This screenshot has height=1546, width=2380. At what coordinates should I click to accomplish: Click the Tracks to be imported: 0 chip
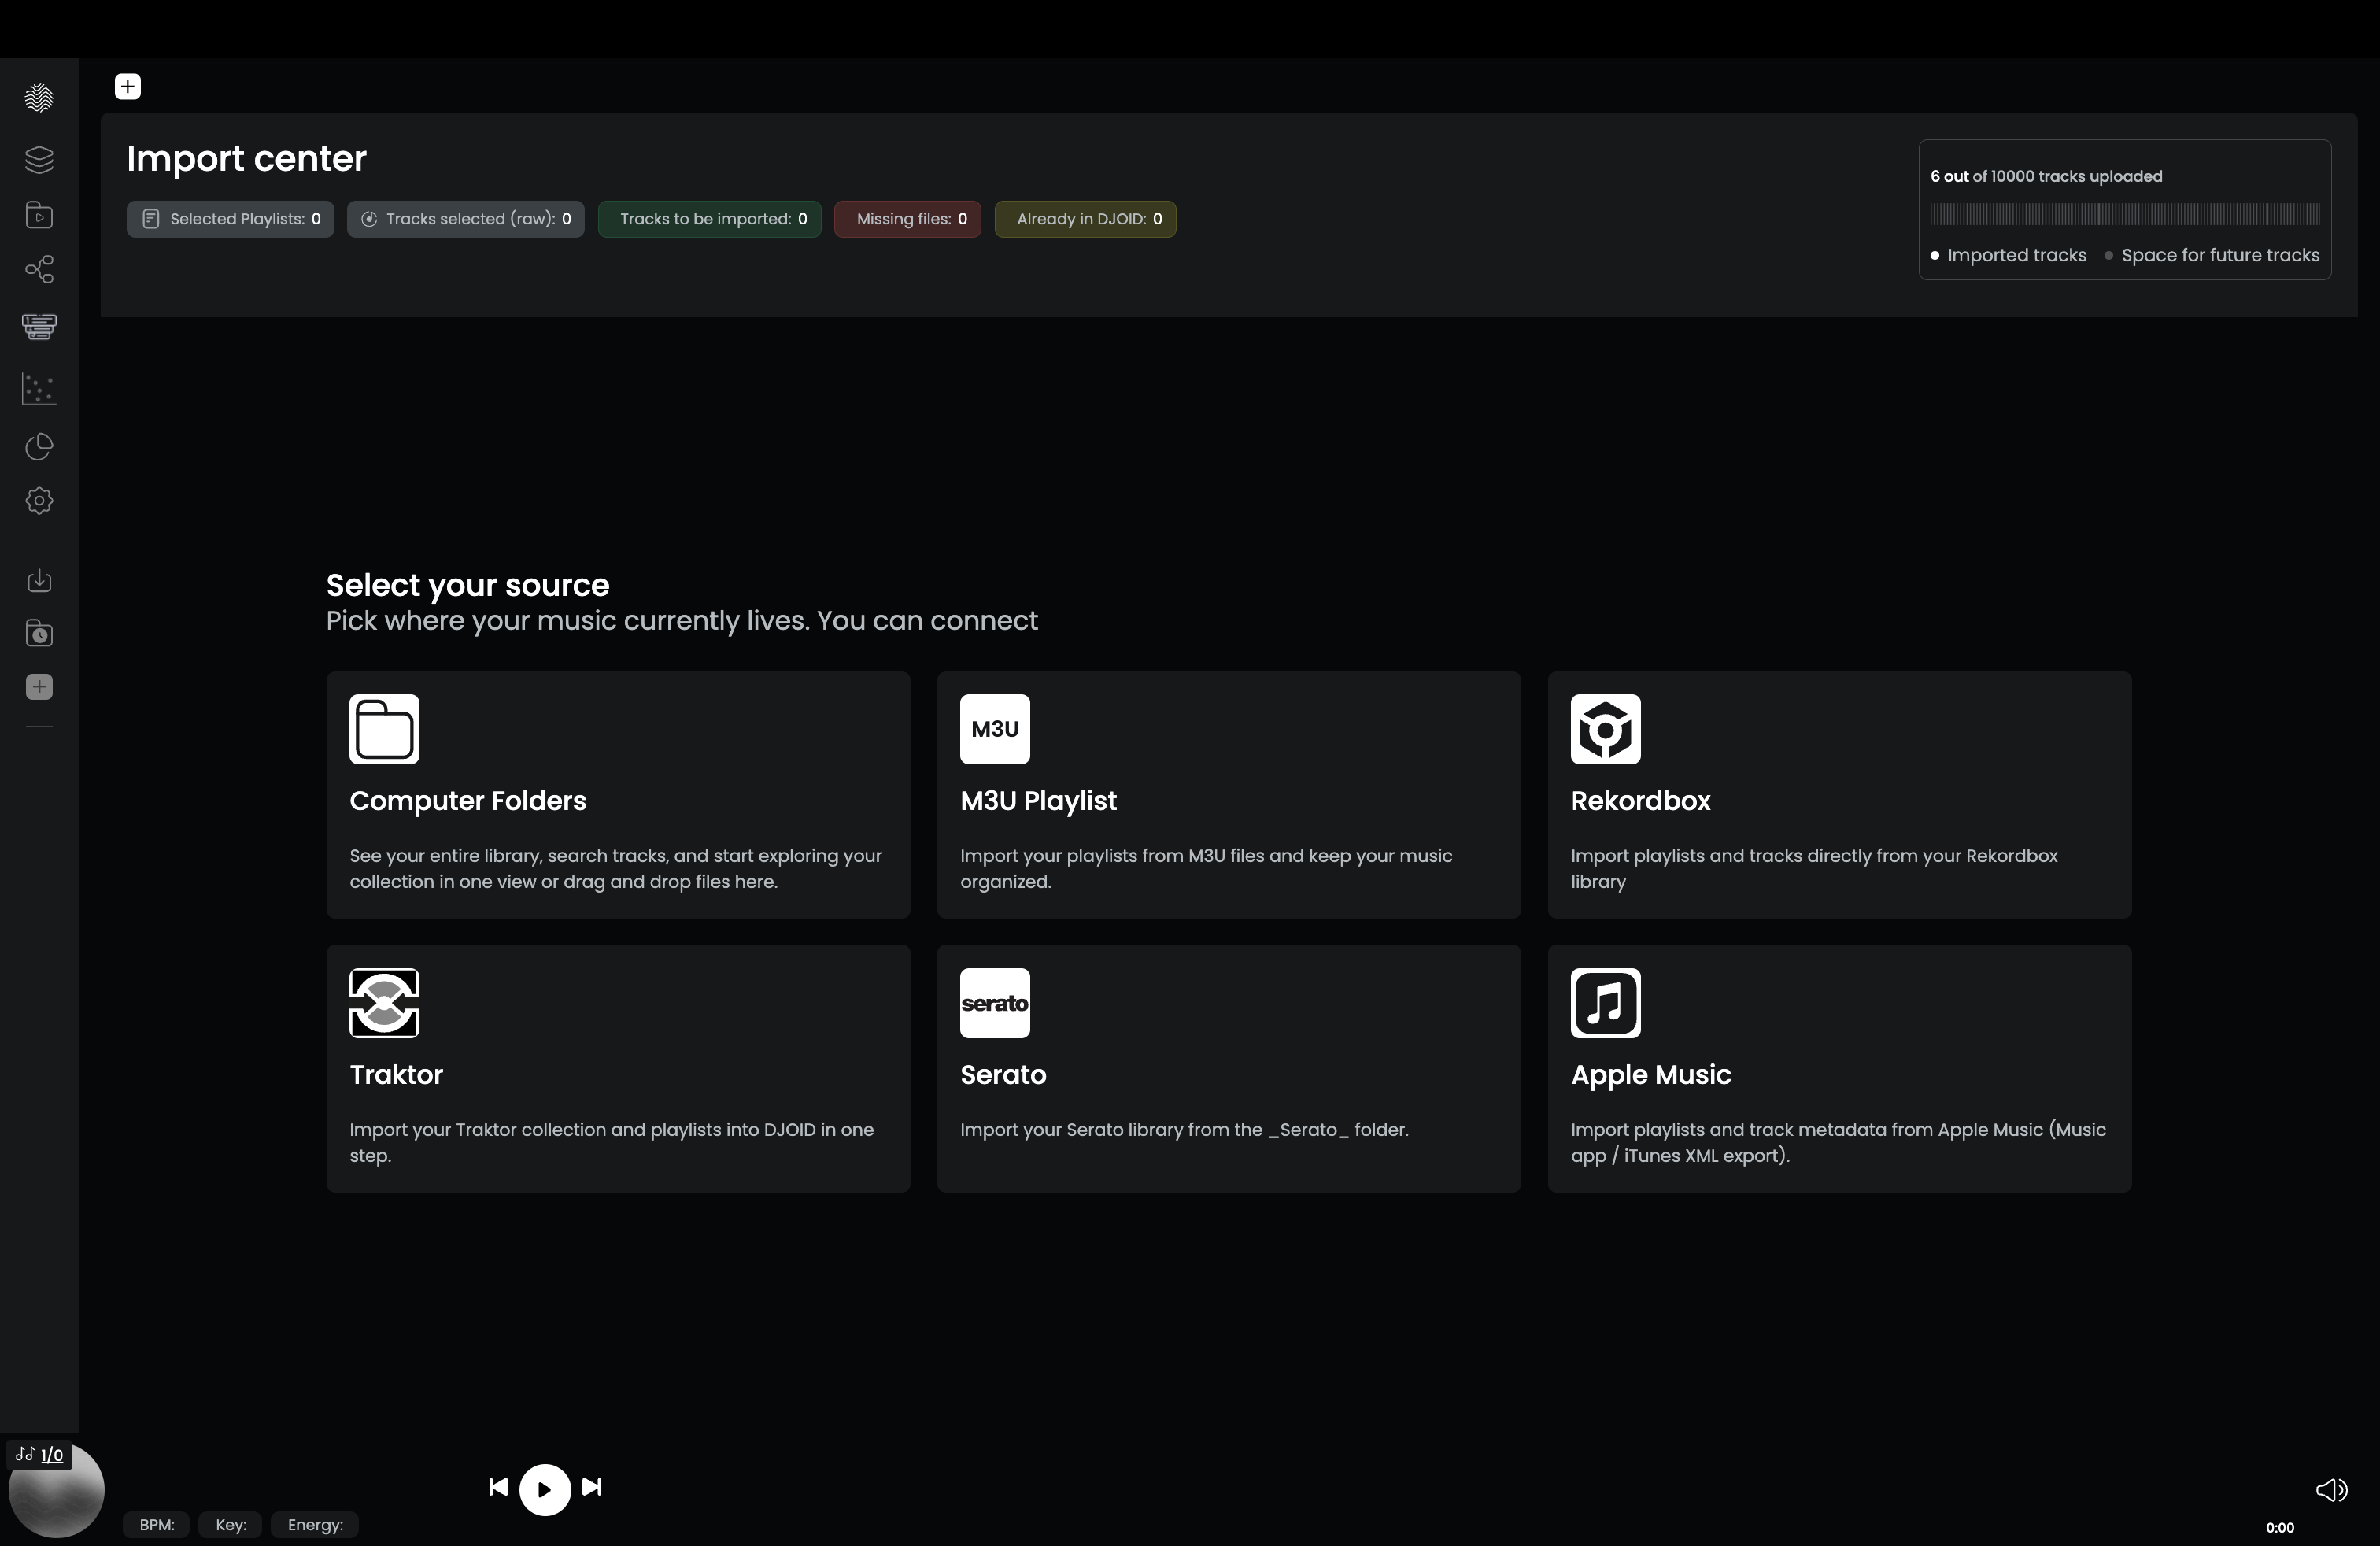(x=710, y=219)
